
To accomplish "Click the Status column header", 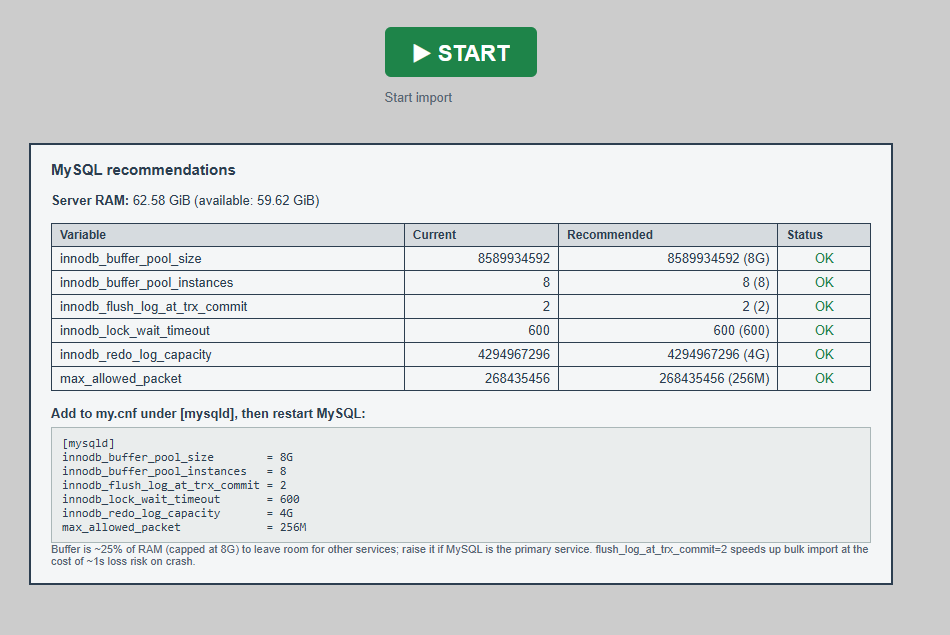I will click(x=824, y=235).
